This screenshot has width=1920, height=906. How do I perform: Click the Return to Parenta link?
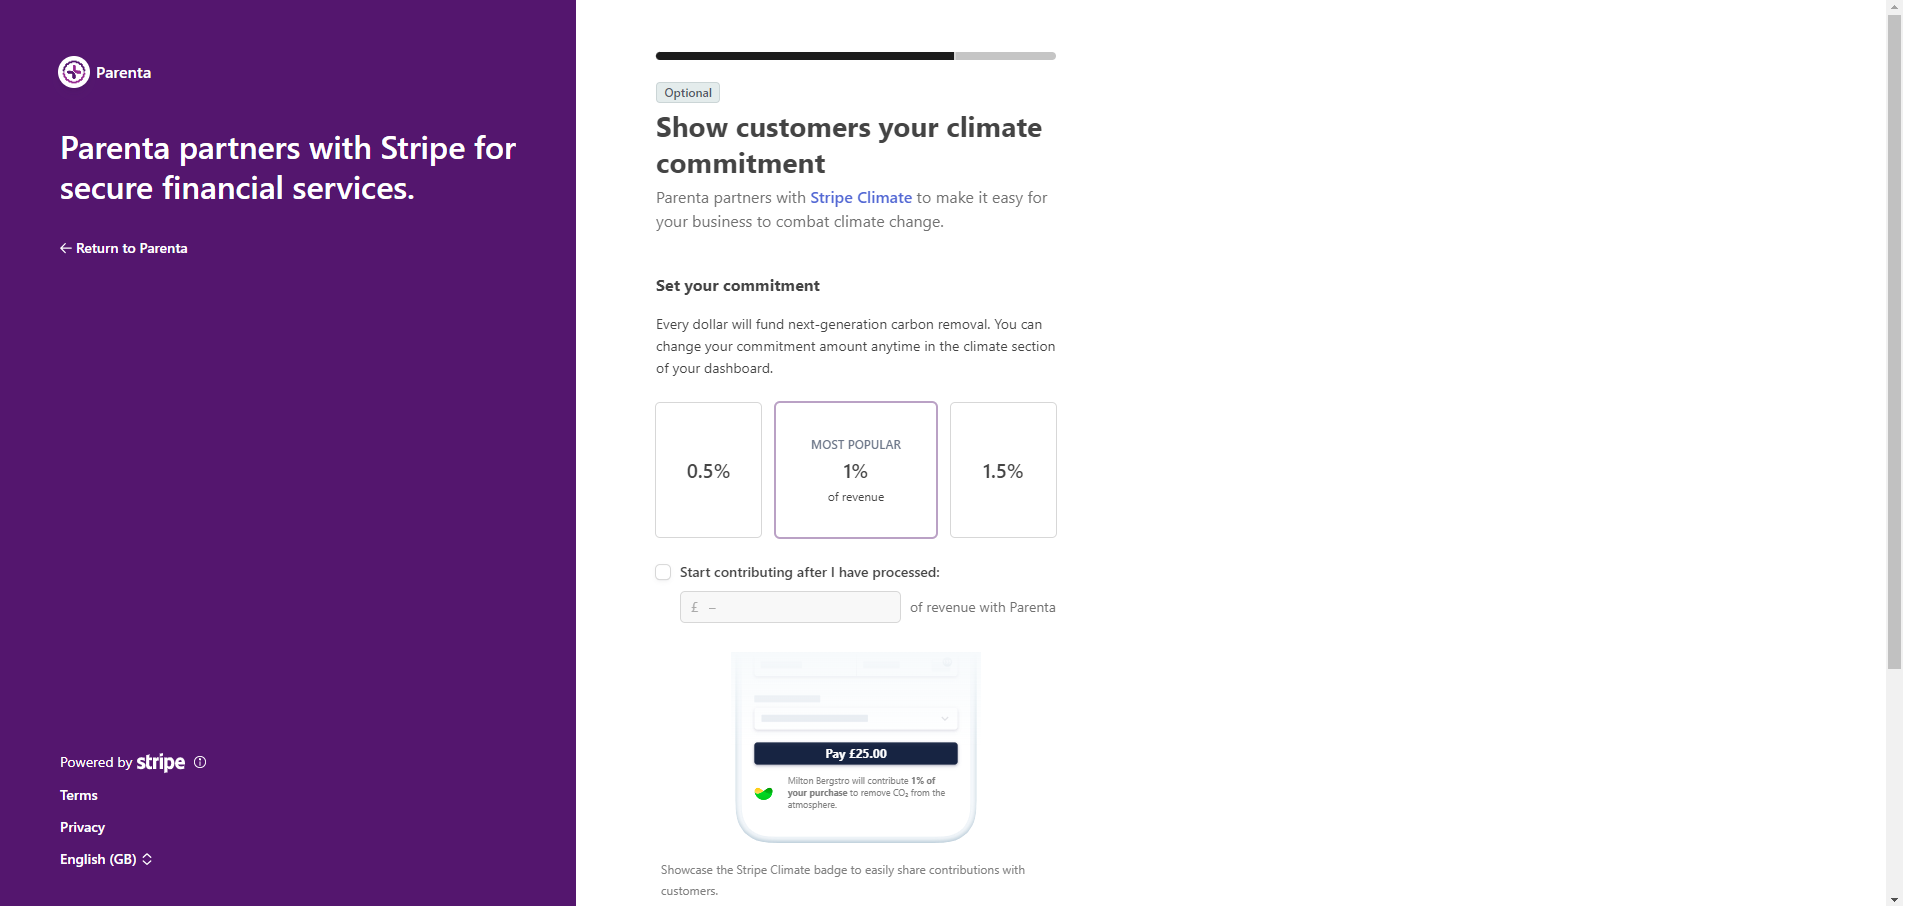(124, 248)
